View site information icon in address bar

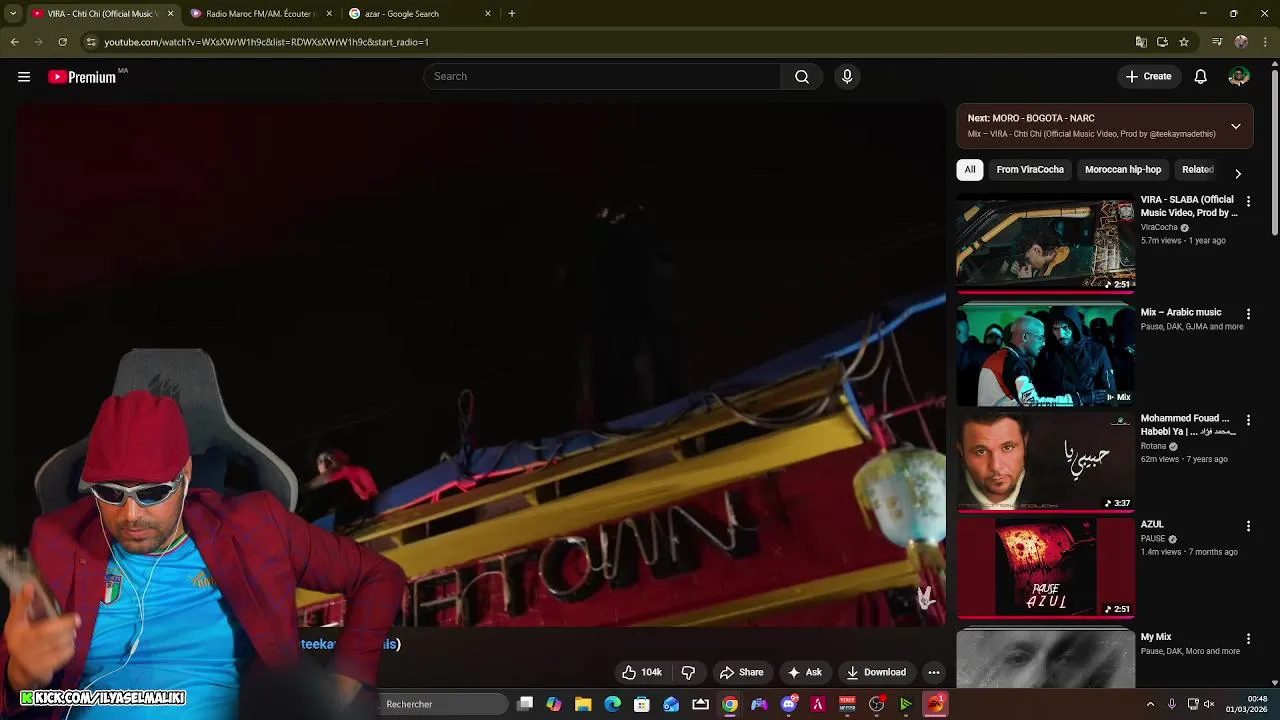coord(91,42)
